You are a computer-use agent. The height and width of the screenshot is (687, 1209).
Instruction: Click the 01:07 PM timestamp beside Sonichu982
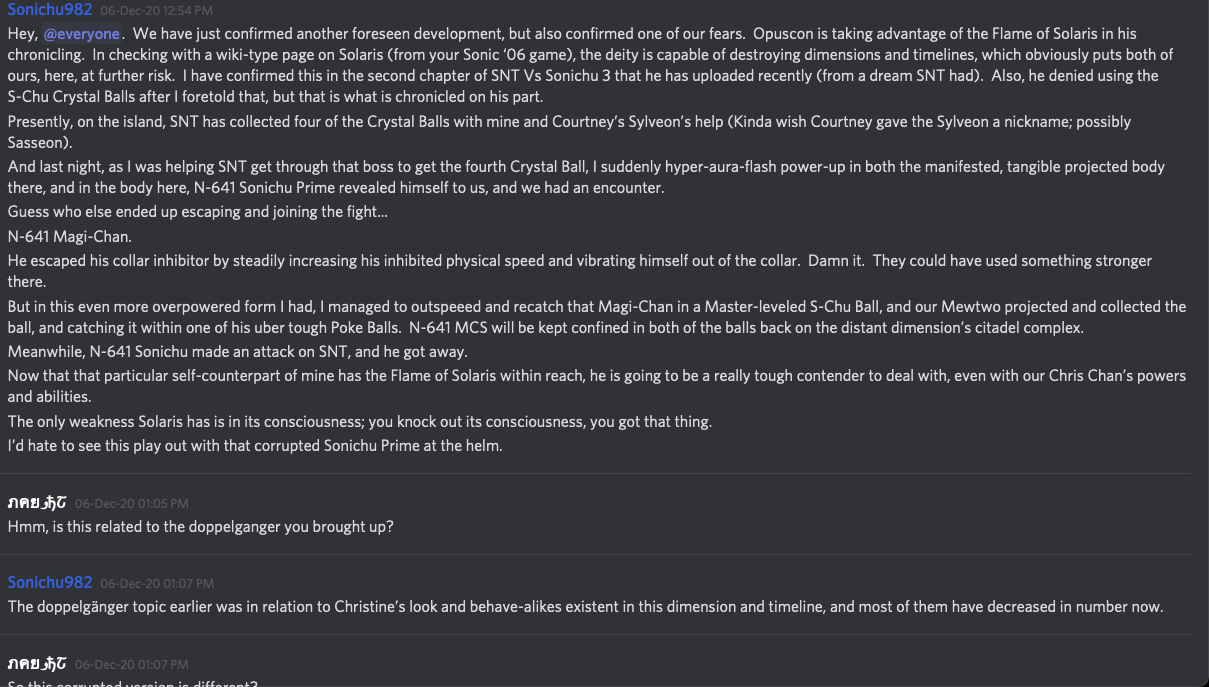point(156,583)
